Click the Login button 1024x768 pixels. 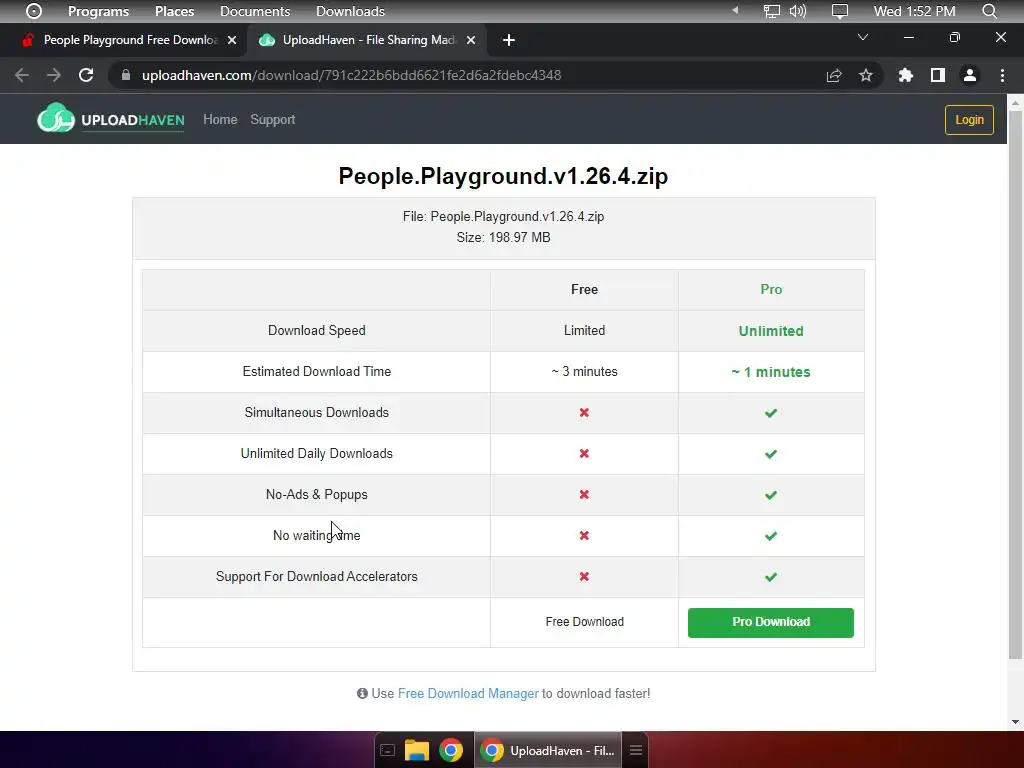tap(969, 120)
